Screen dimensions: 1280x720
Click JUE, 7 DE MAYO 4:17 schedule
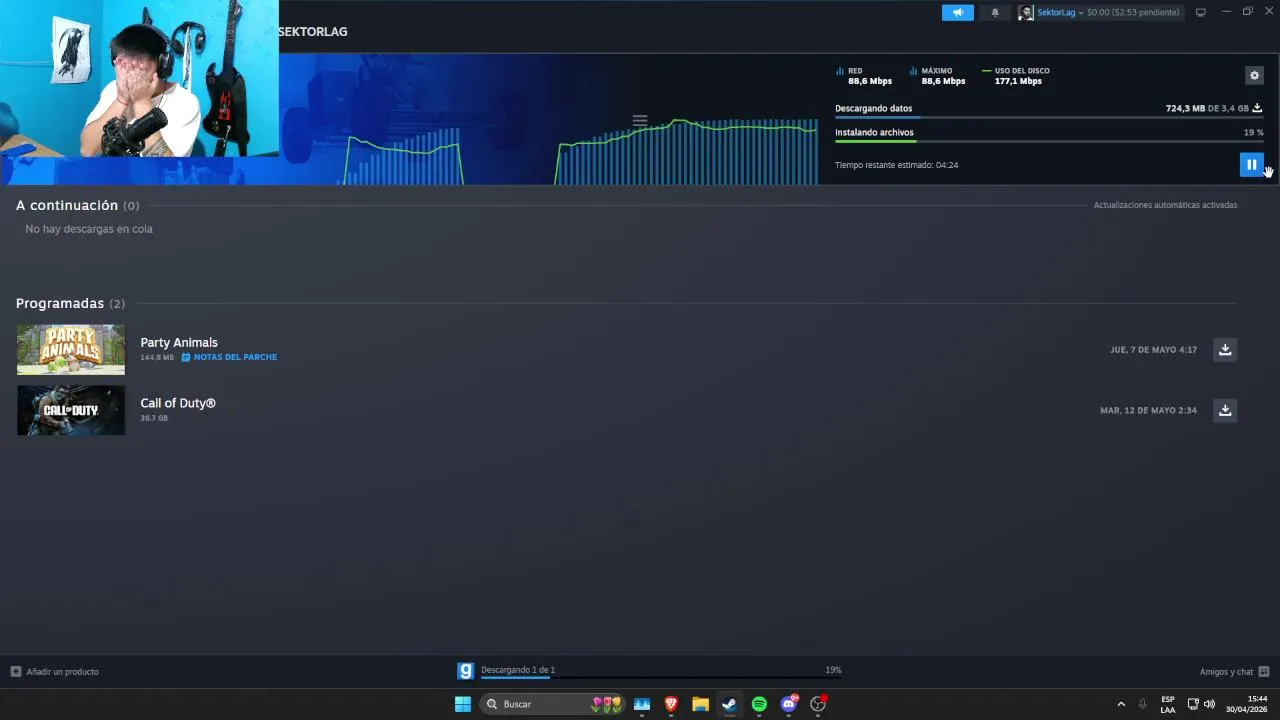tap(1153, 350)
